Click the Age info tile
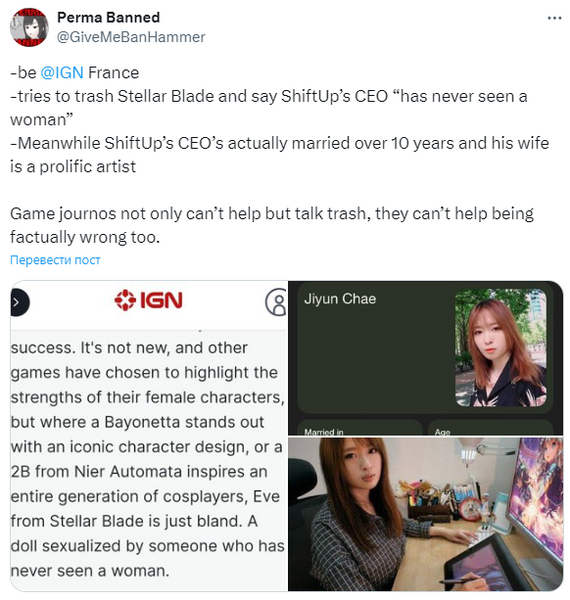Image resolution: width=570 pixels, height=600 pixels. [491, 428]
